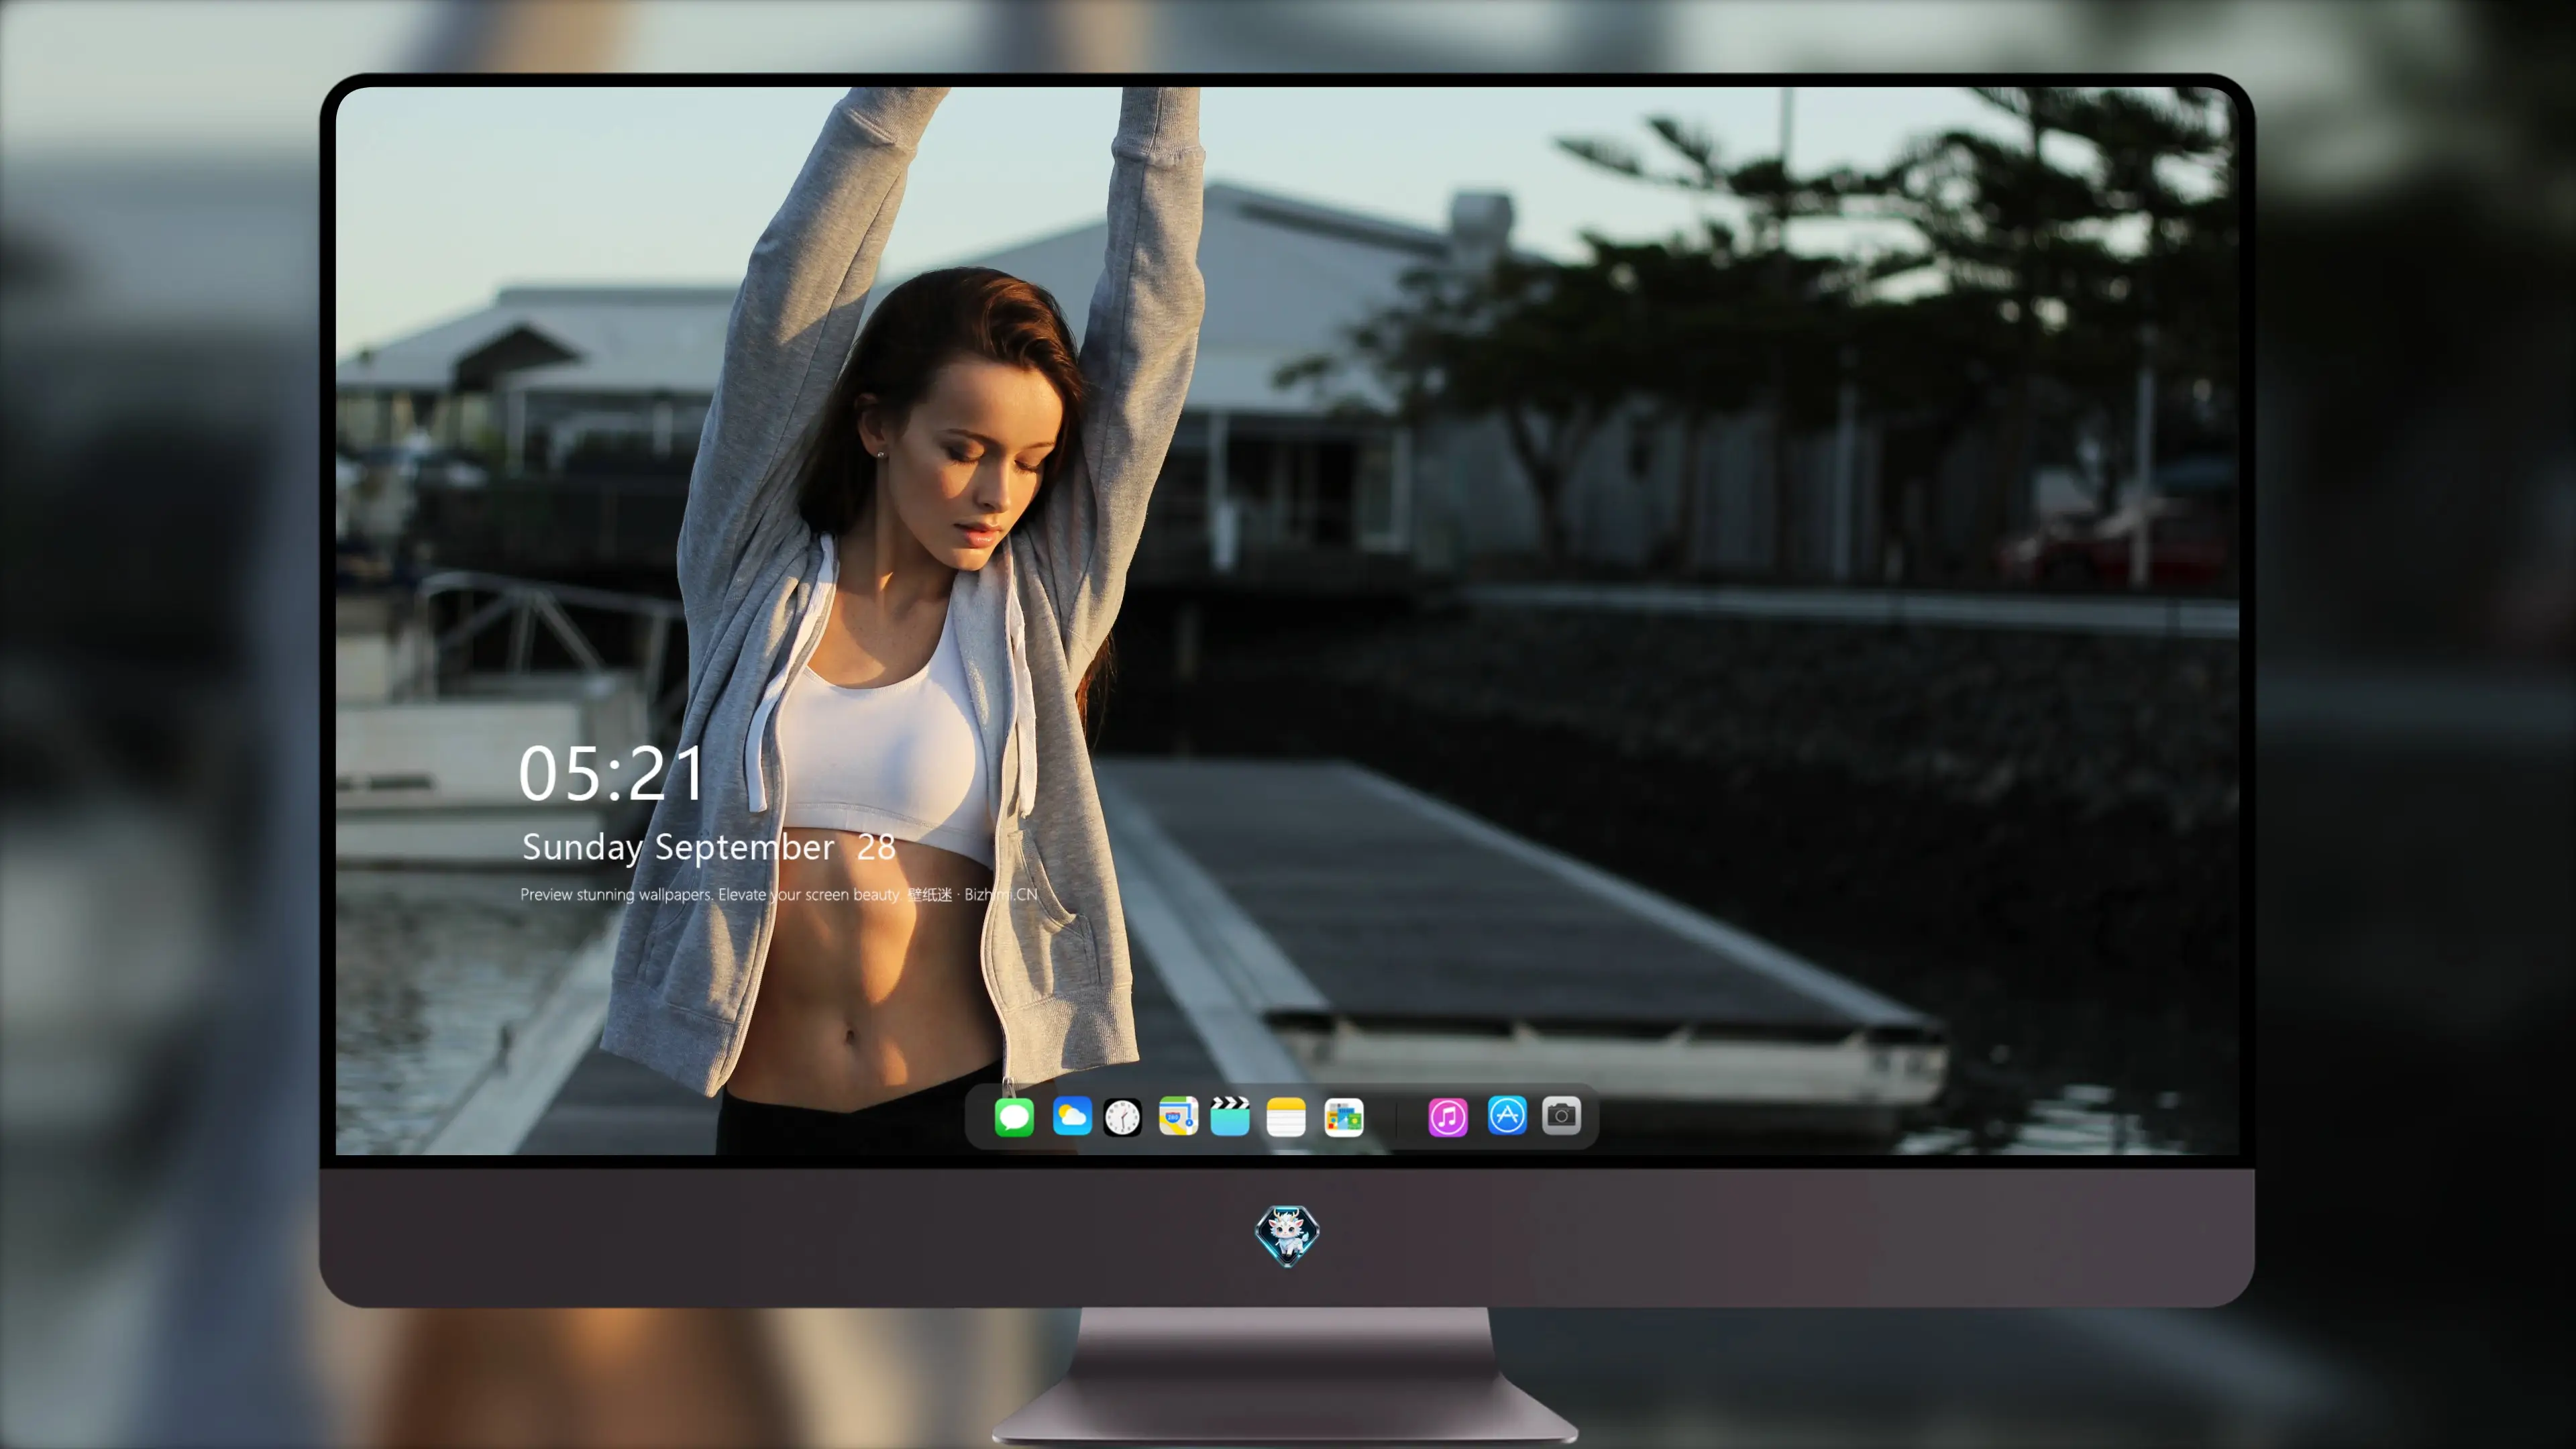Open the Messages app in the dock
2576x1449 pixels.
click(x=1014, y=1116)
